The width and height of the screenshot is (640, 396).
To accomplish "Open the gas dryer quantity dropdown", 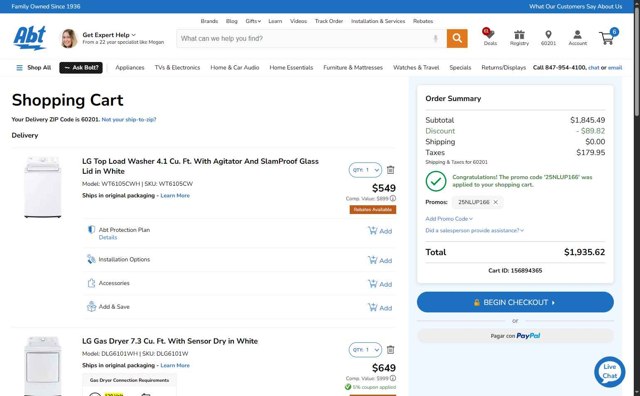I will [x=365, y=350].
